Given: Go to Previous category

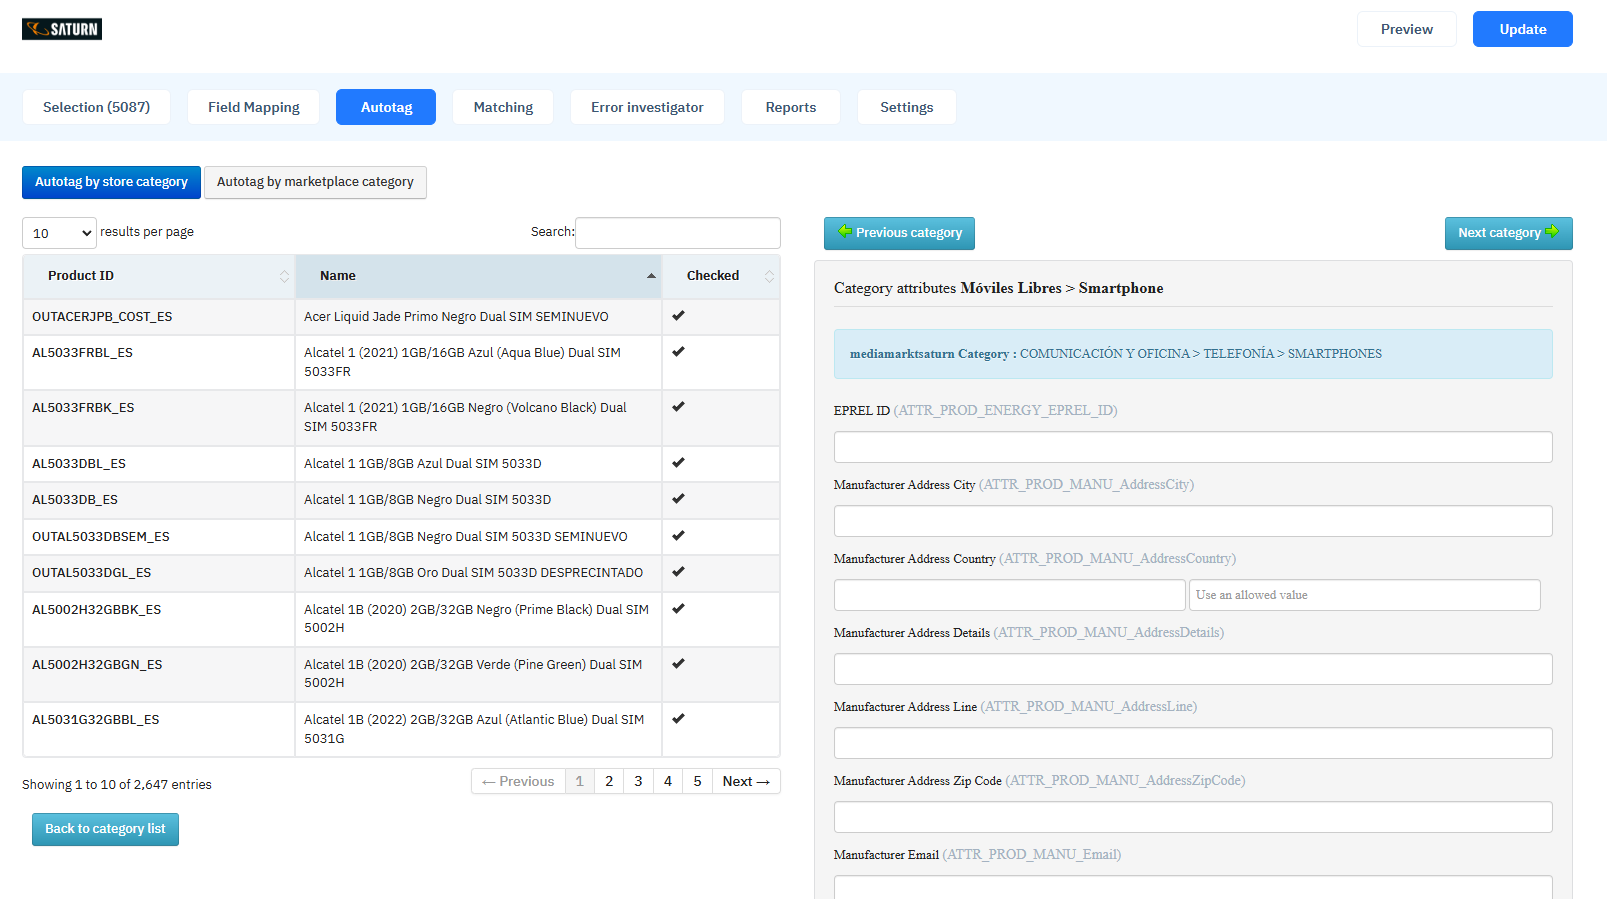Looking at the screenshot, I should [899, 233].
